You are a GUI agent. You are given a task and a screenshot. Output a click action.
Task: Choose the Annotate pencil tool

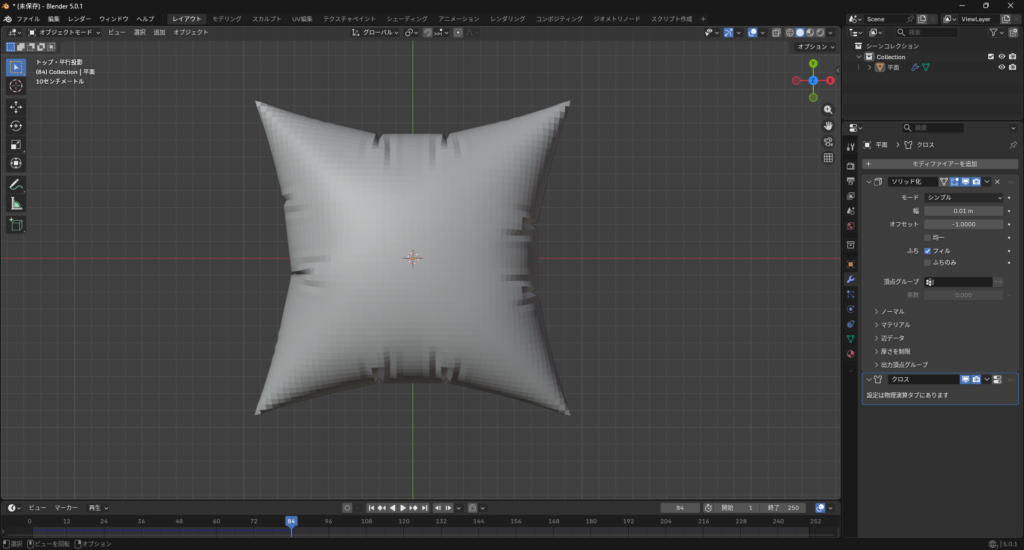tap(16, 185)
